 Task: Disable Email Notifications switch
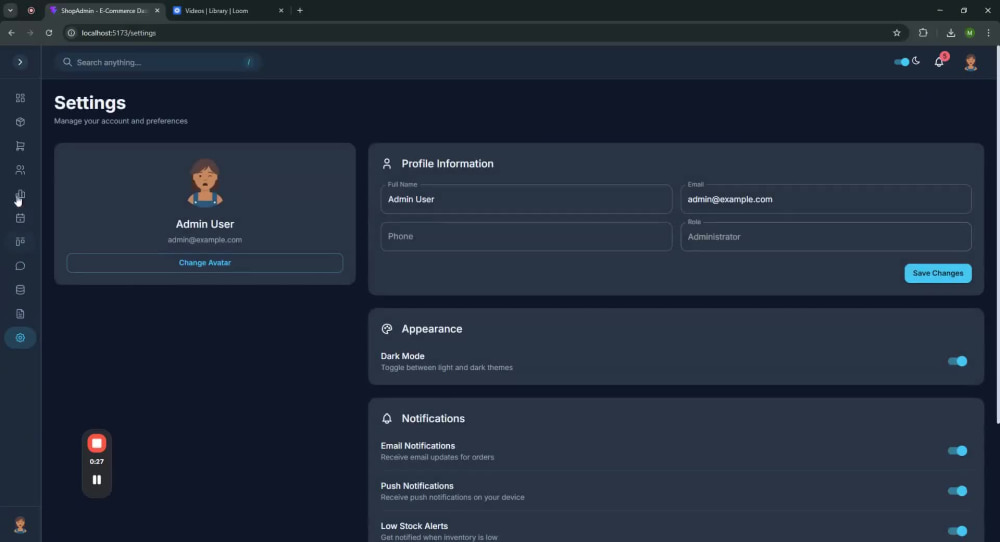coord(957,451)
